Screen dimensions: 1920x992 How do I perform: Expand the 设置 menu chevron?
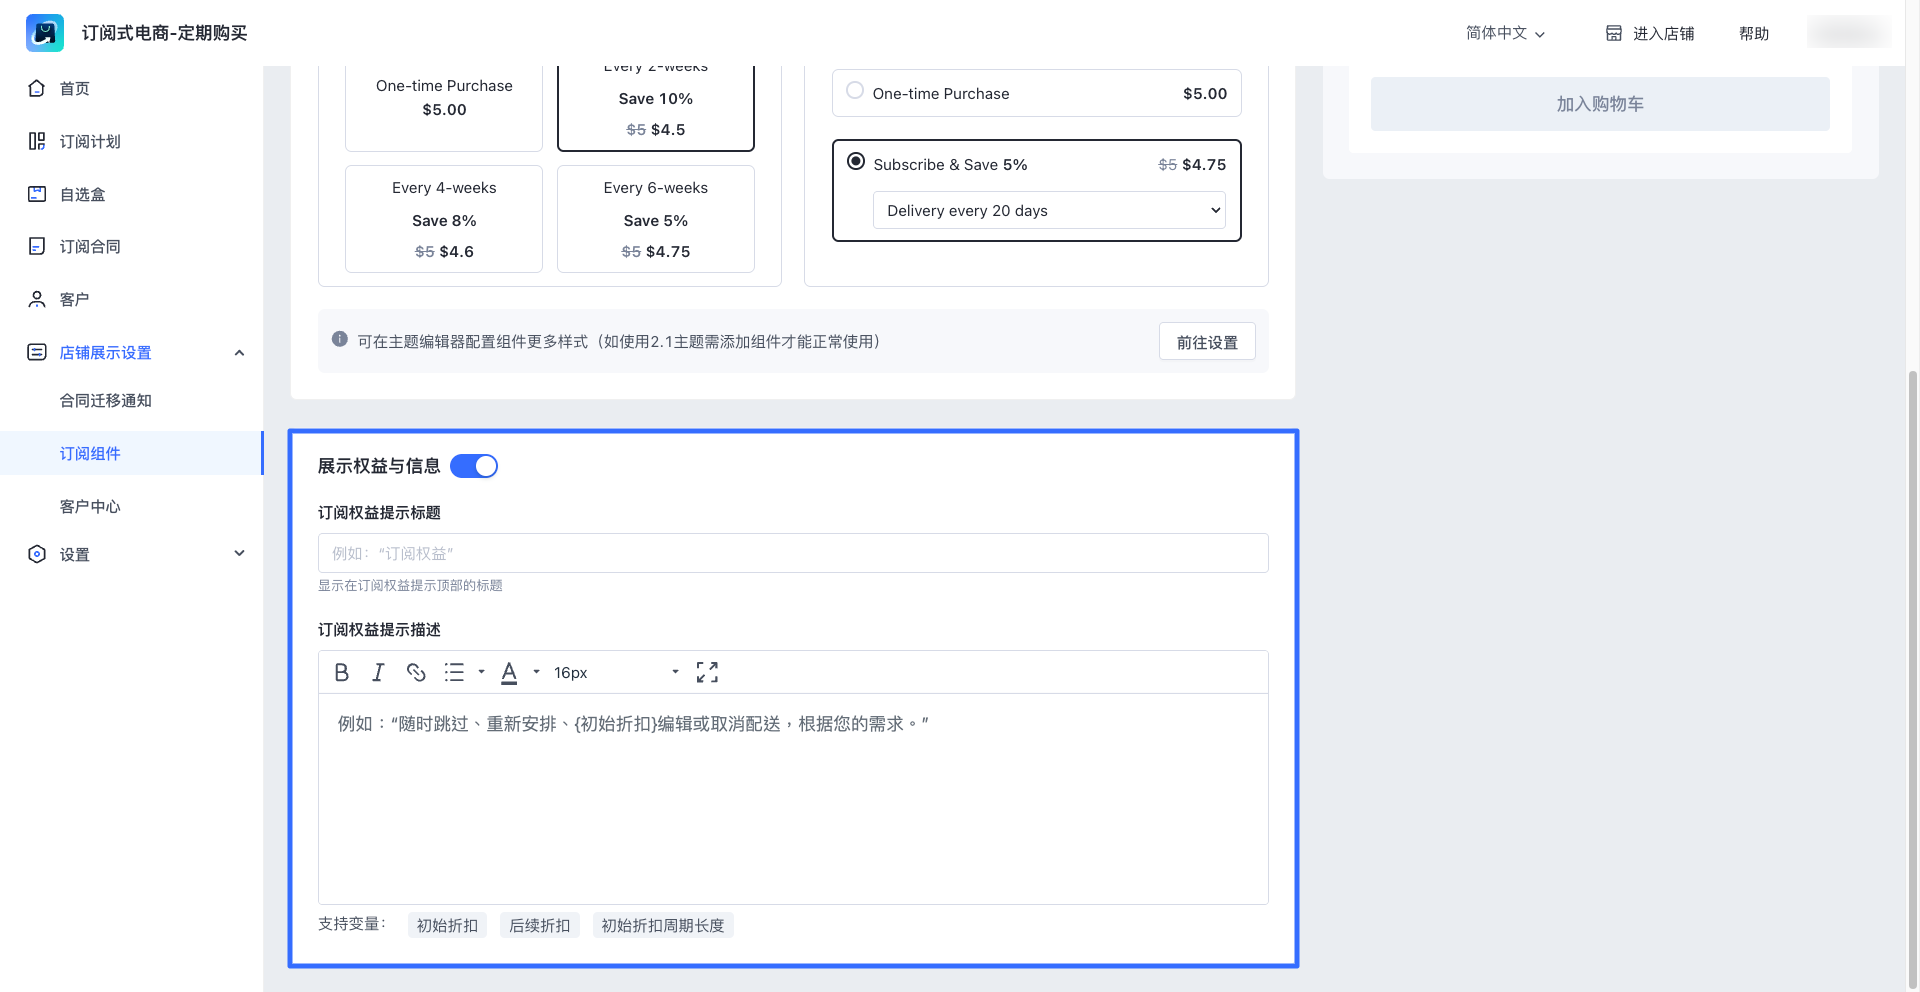pos(239,554)
